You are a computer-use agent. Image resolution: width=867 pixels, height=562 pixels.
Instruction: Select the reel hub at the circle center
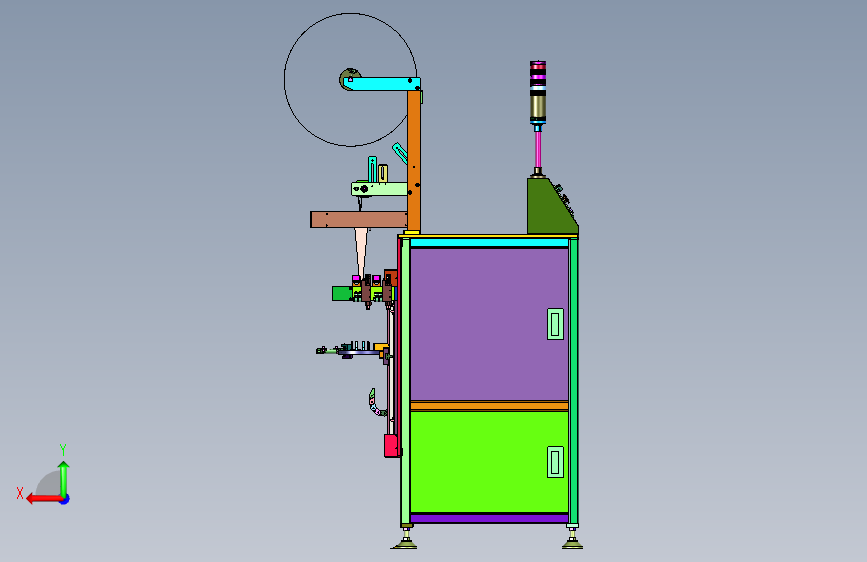point(349,79)
